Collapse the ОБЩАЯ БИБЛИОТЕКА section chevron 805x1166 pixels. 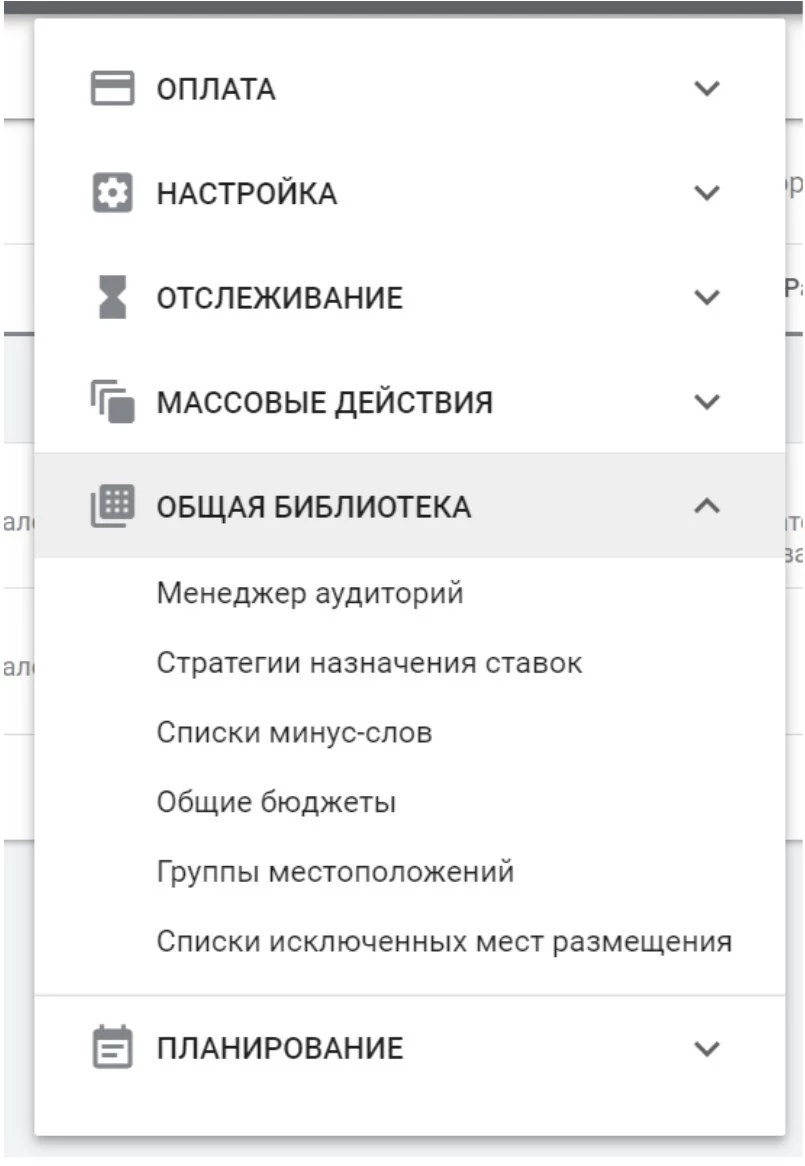point(706,506)
